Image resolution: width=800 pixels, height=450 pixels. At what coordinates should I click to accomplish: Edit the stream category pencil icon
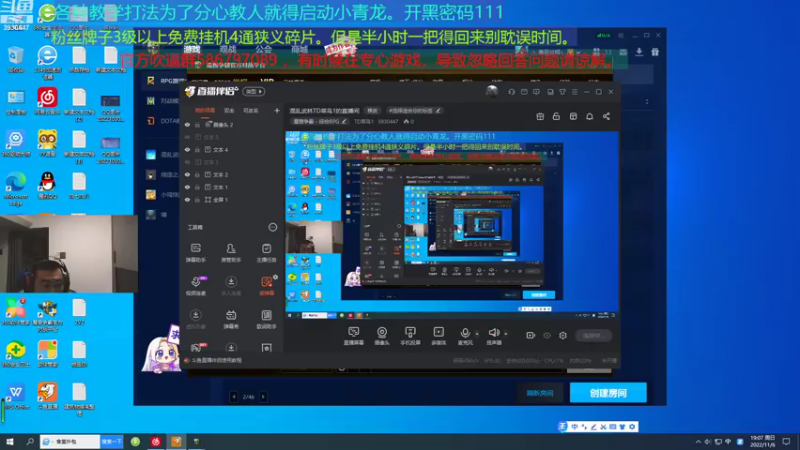[344, 121]
